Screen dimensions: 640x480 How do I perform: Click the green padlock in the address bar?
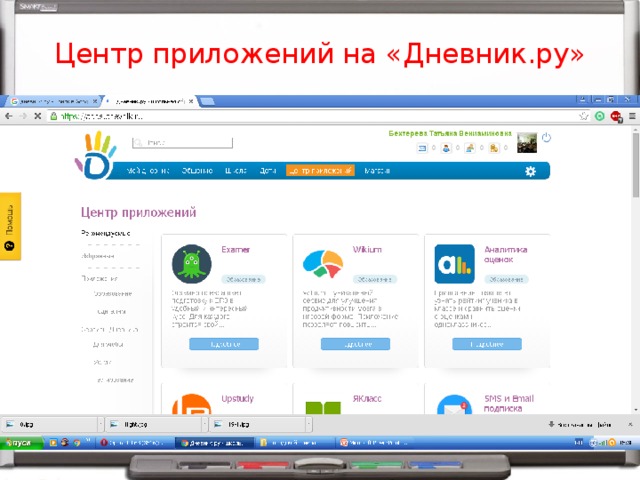coord(53,116)
